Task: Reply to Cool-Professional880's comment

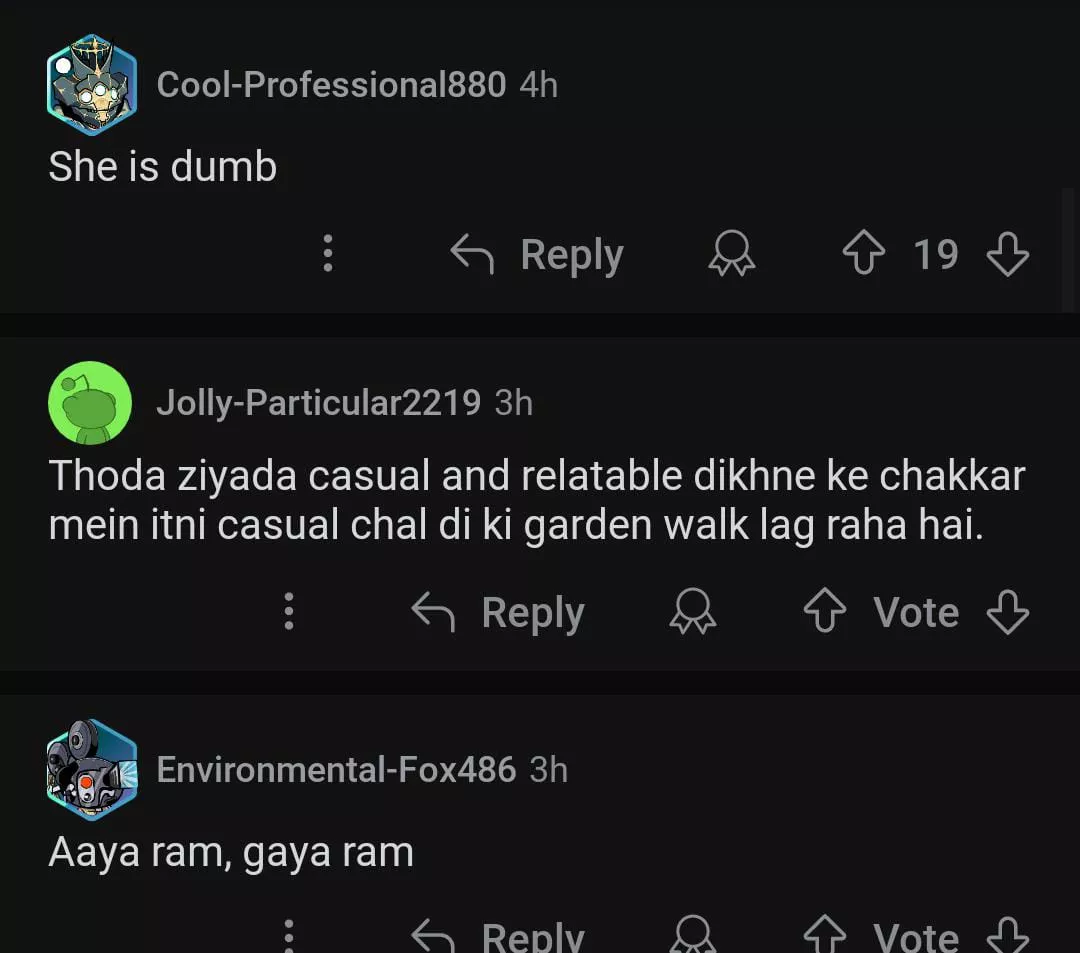Action: tap(537, 255)
